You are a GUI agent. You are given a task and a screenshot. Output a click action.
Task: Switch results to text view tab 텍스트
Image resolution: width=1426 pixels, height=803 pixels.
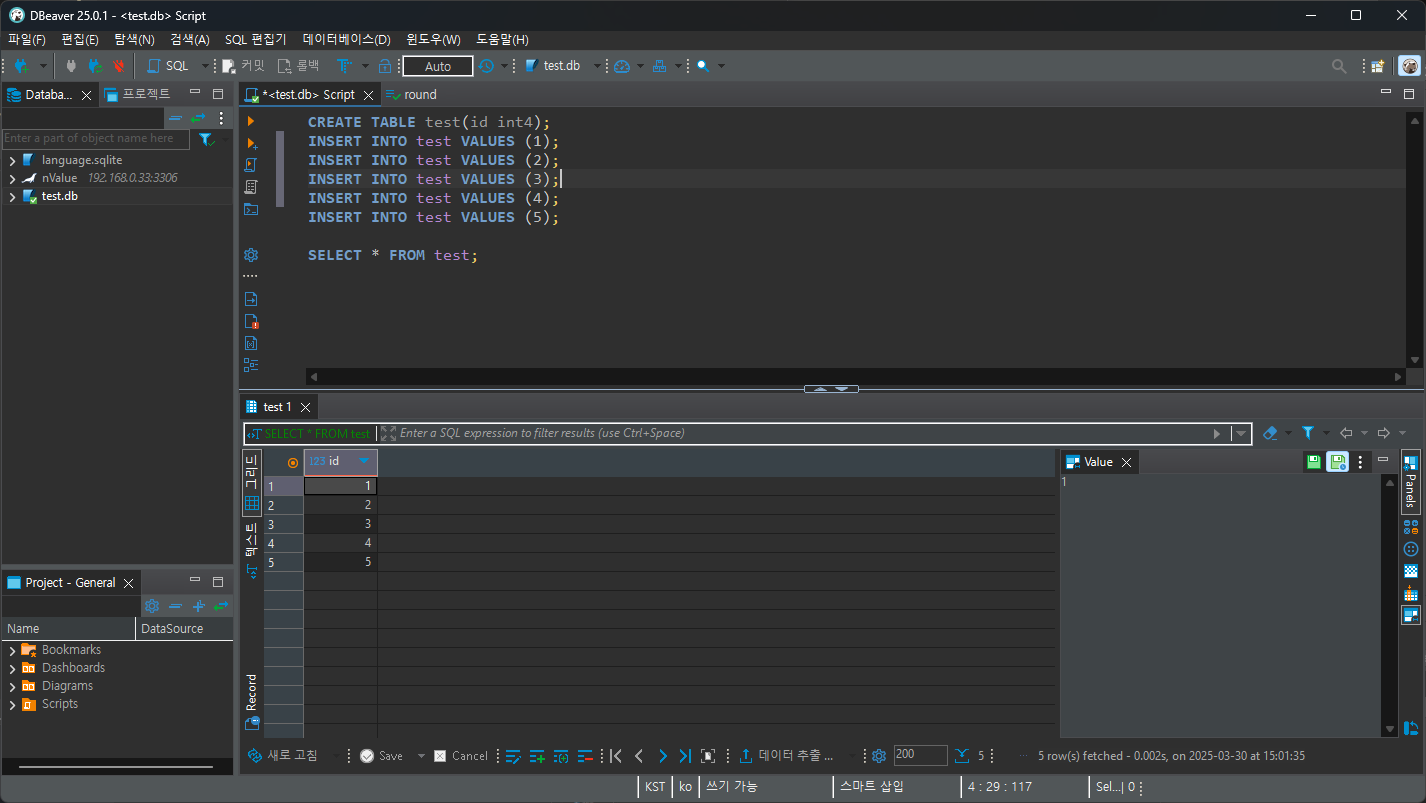(251, 549)
